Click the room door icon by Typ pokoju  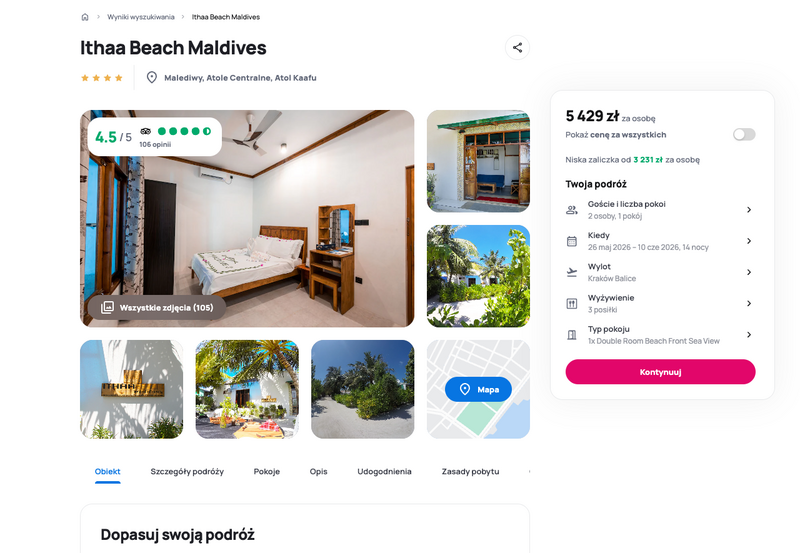571,335
